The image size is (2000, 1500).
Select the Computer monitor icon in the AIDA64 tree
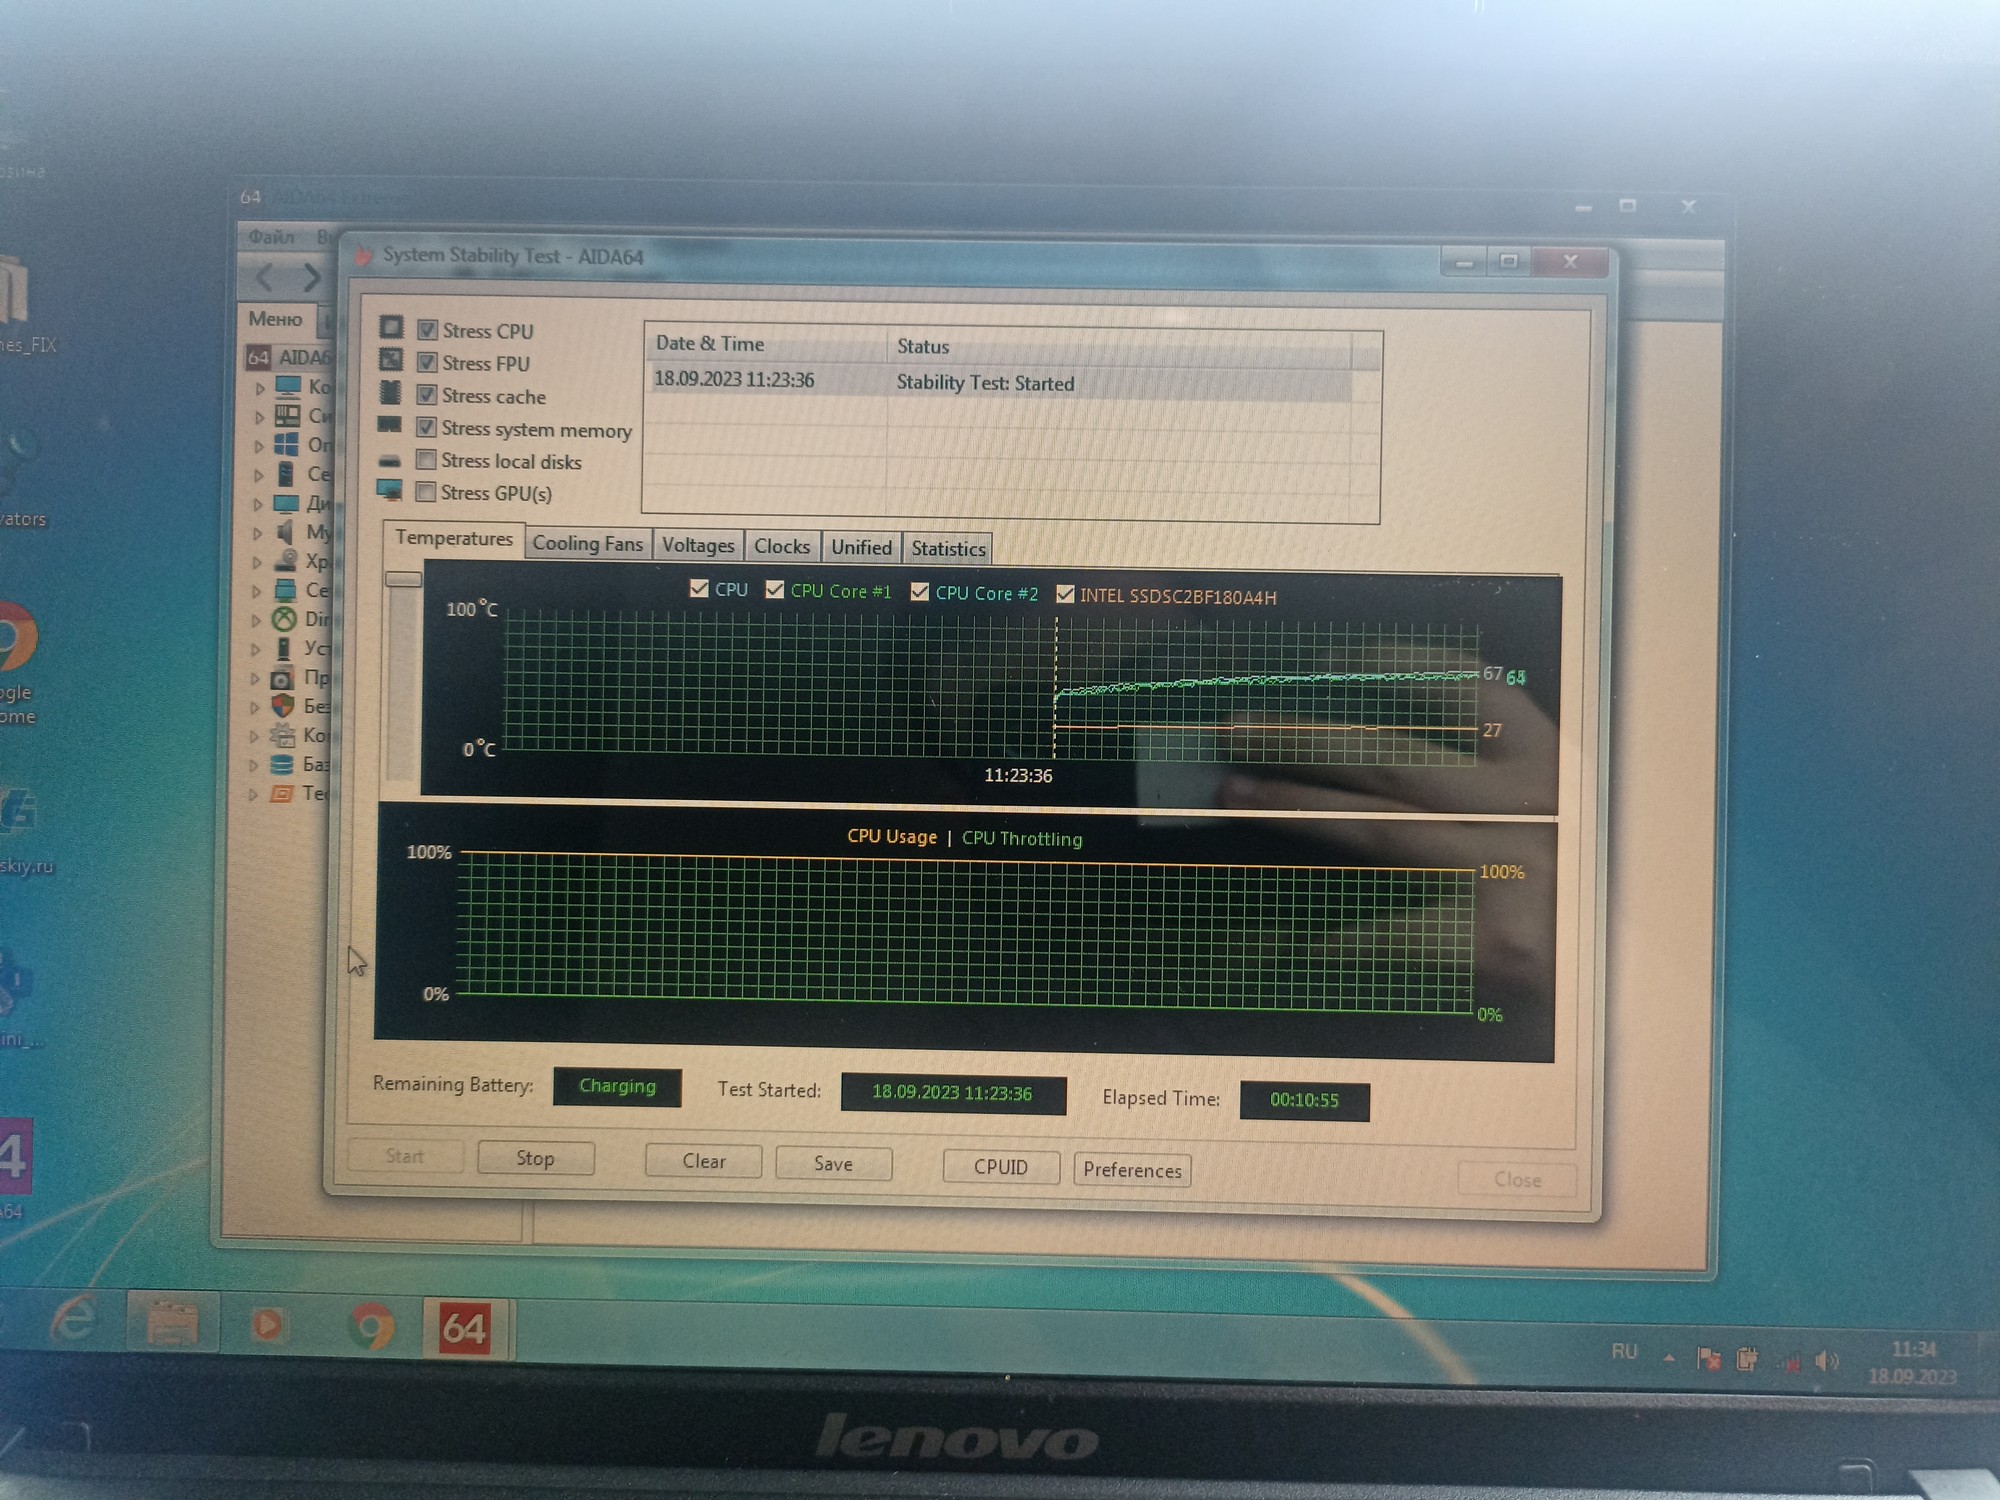[x=288, y=386]
